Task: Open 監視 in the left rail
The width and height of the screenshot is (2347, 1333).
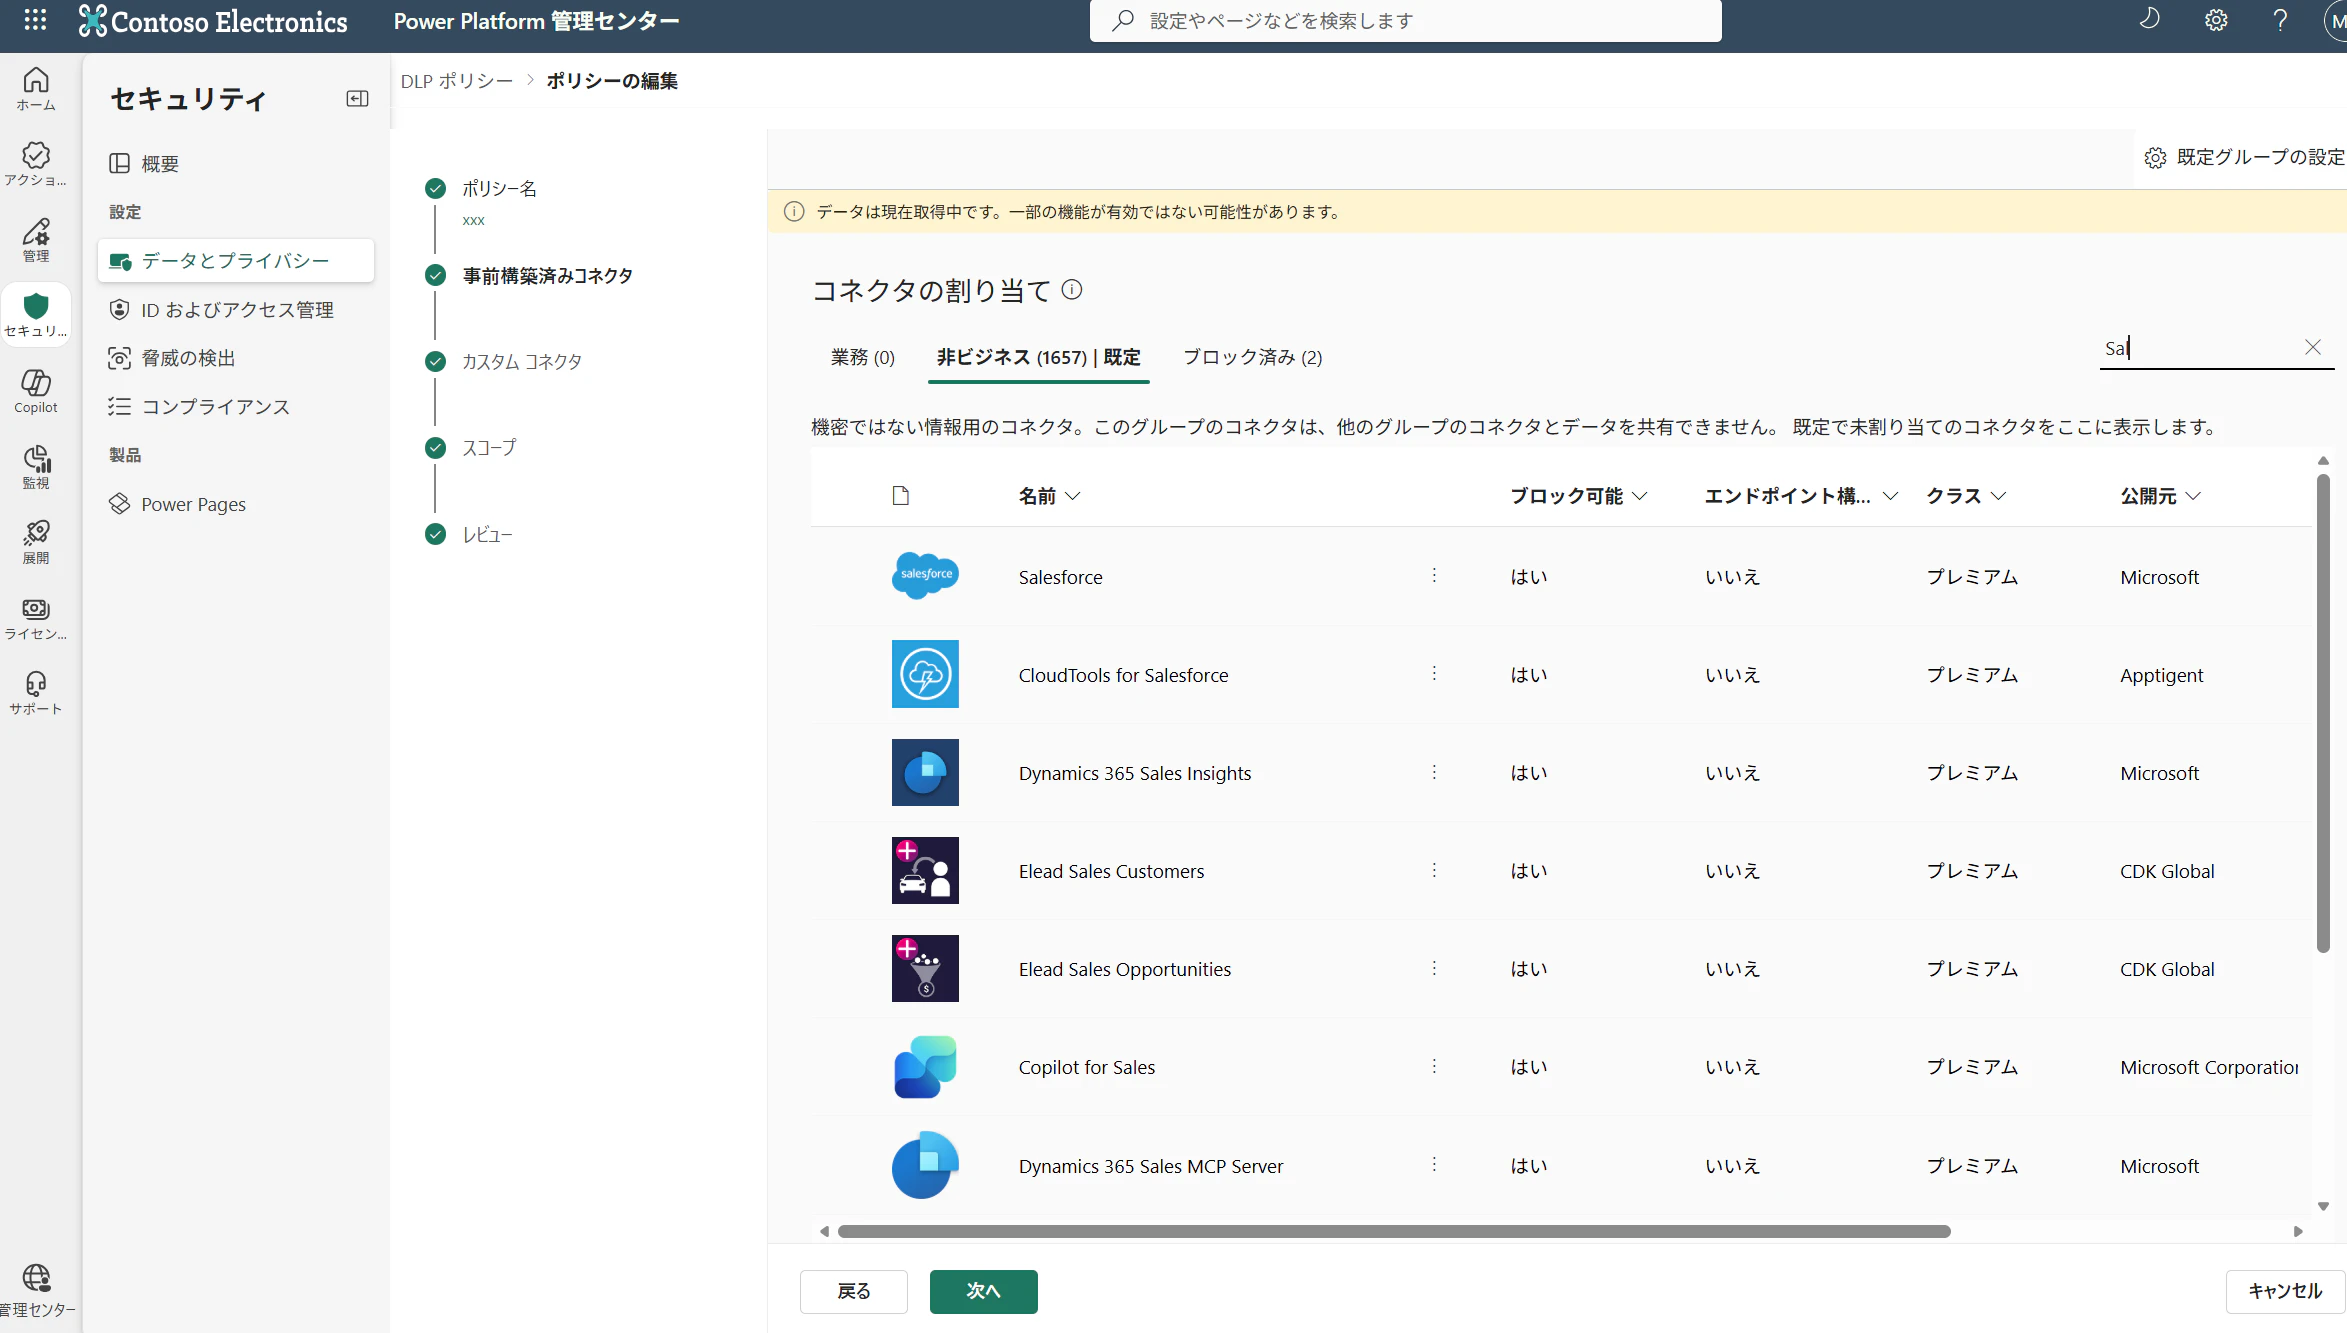Action: coord(36,466)
